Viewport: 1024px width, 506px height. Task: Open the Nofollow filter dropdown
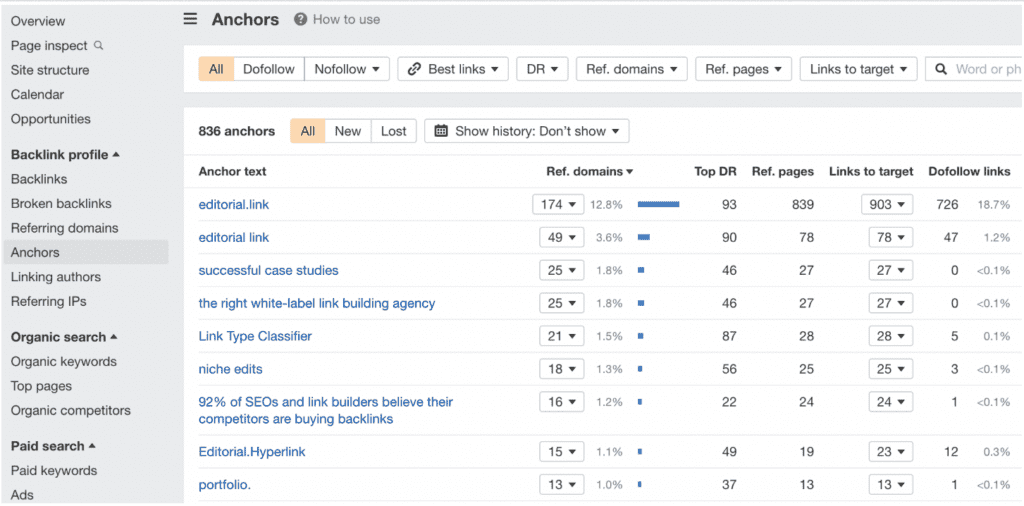(347, 69)
